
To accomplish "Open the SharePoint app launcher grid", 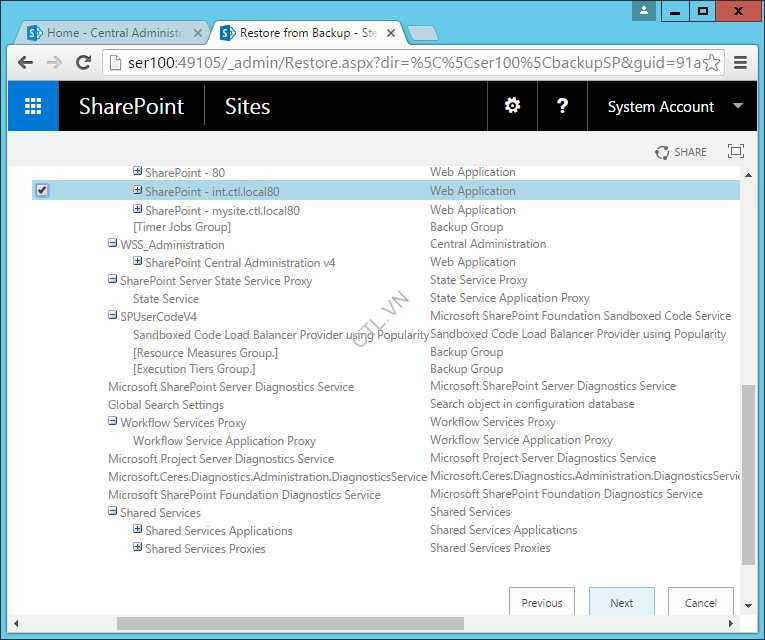I will pyautogui.click(x=33, y=106).
